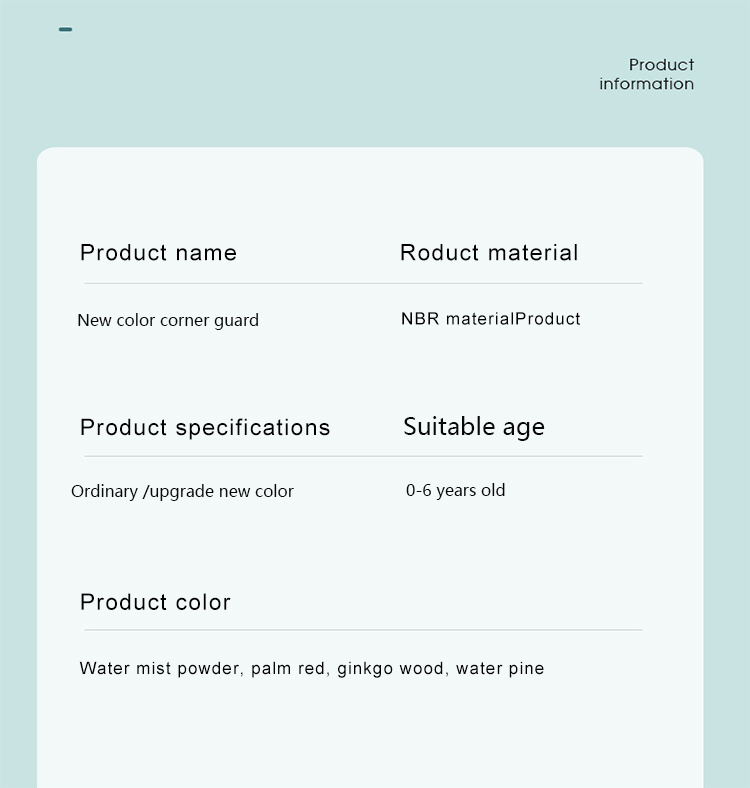Image resolution: width=750 pixels, height=788 pixels.
Task: Click the divider under Product name
Action: (x=363, y=283)
